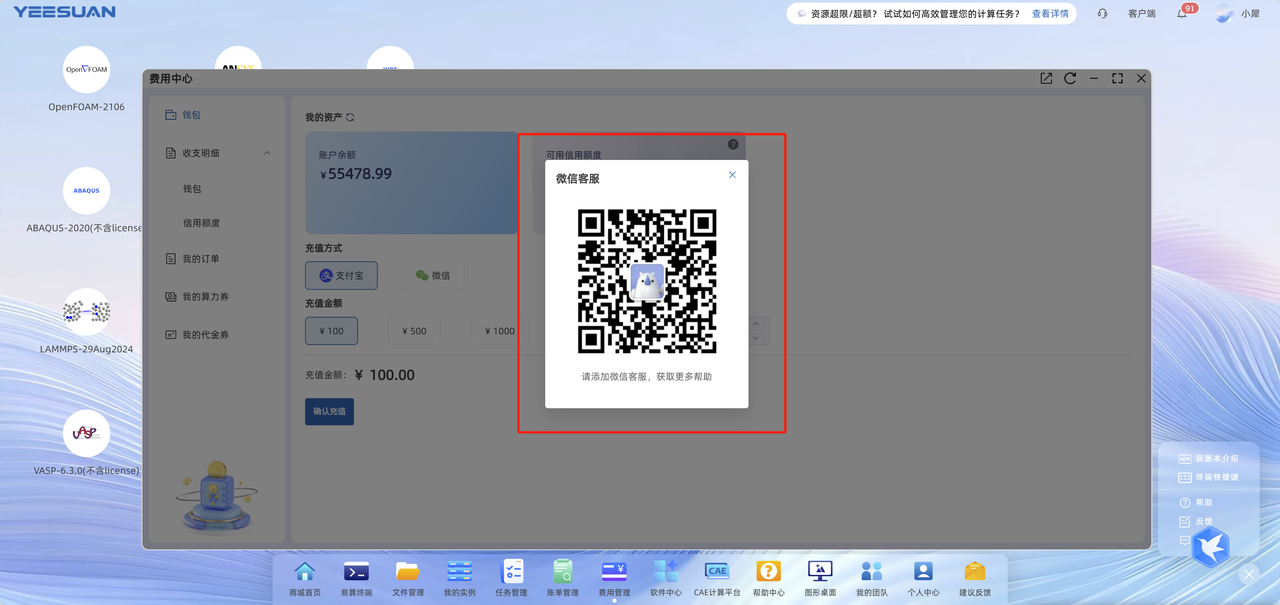Decrease custom amount with down stepper arrow

click(x=756, y=338)
